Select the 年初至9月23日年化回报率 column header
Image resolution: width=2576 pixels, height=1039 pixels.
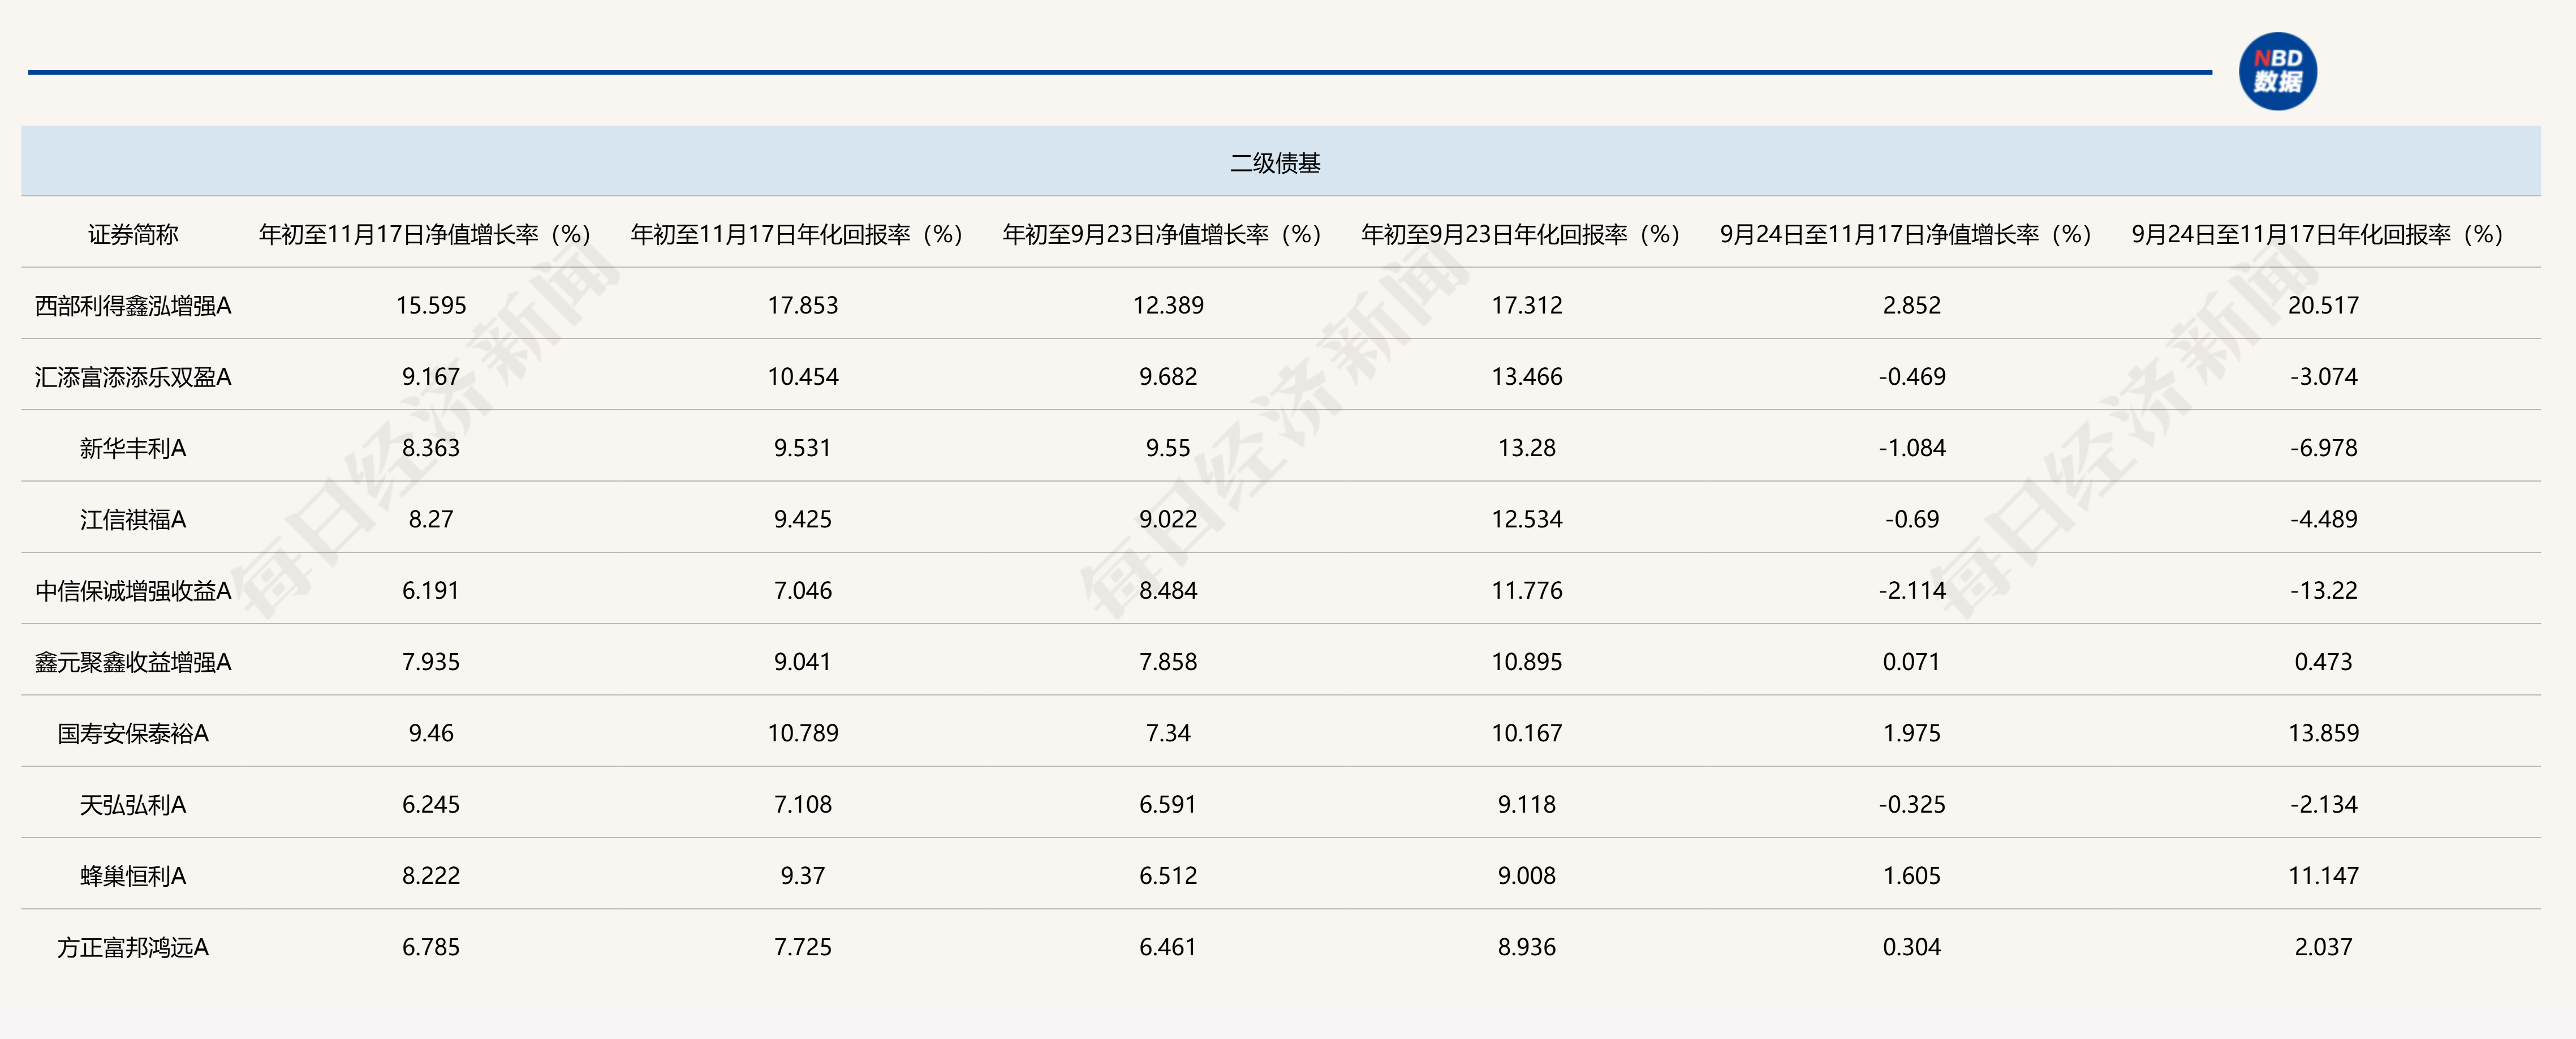[x=1521, y=234]
